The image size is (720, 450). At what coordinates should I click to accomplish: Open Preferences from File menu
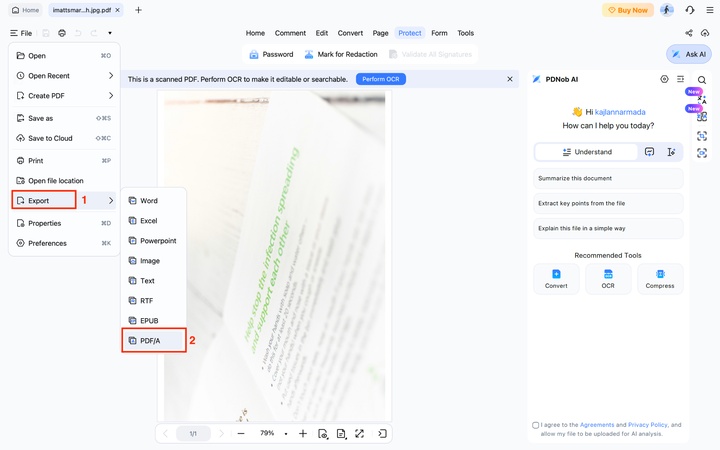point(64,243)
